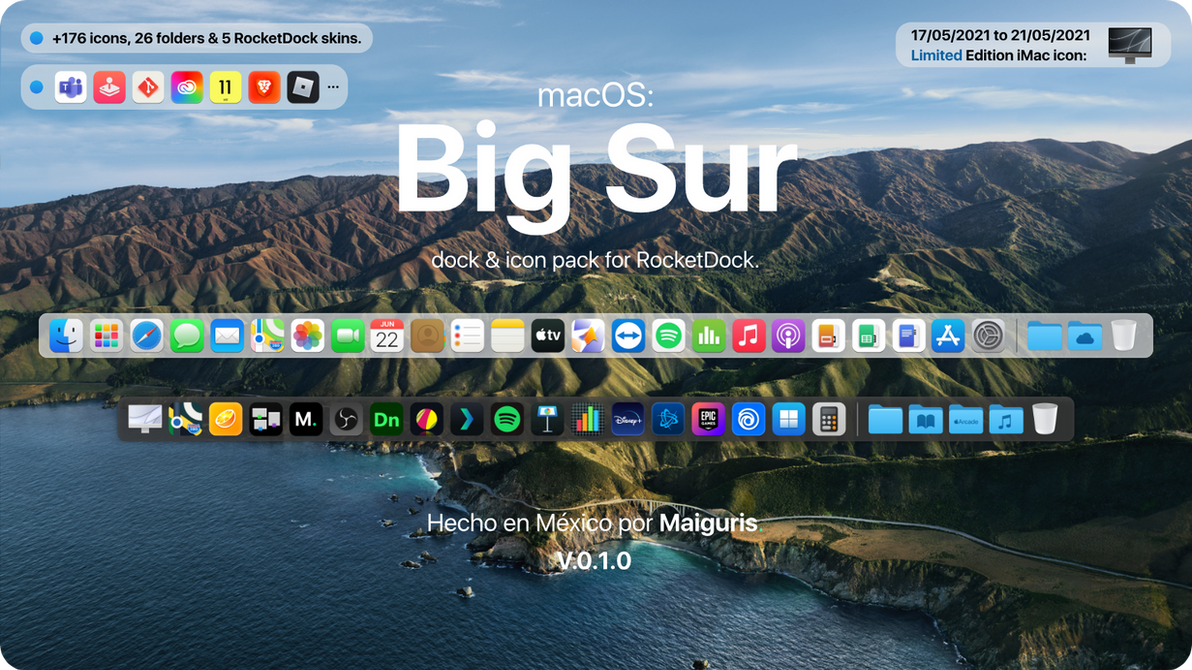Launch OBS Studio icon
Image resolution: width=1192 pixels, height=670 pixels.
point(346,419)
